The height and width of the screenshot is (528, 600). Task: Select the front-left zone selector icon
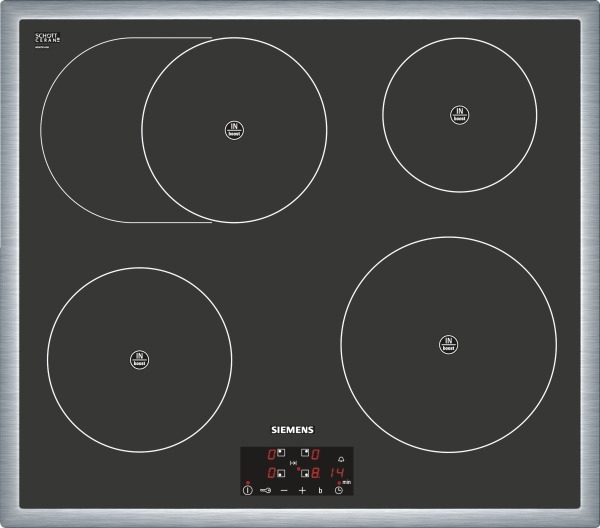tap(282, 472)
